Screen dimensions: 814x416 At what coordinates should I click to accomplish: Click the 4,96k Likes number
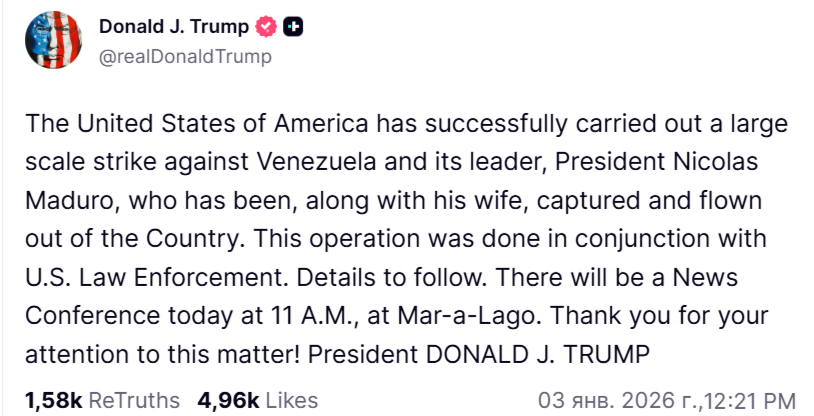(x=228, y=400)
